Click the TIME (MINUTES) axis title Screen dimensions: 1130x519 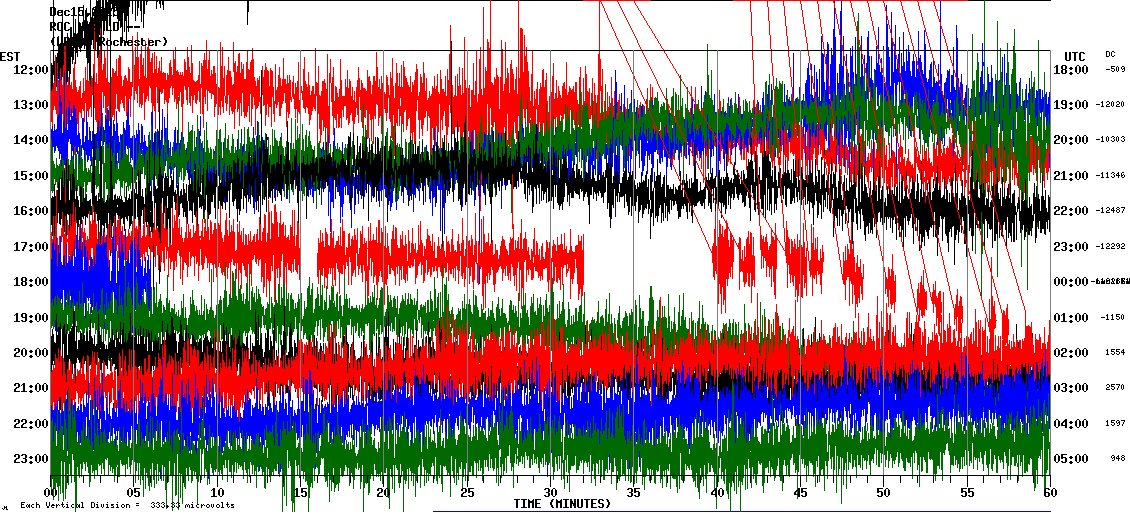(562, 504)
